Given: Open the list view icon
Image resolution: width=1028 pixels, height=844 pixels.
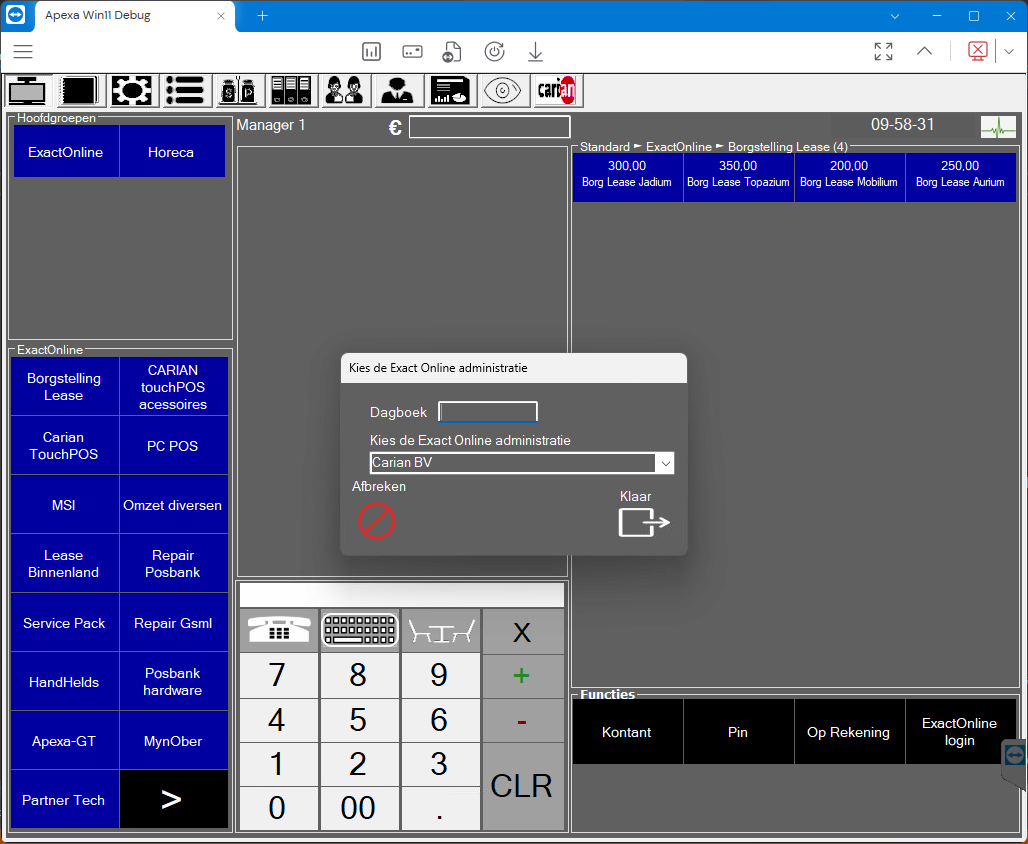Looking at the screenshot, I should click(x=185, y=90).
